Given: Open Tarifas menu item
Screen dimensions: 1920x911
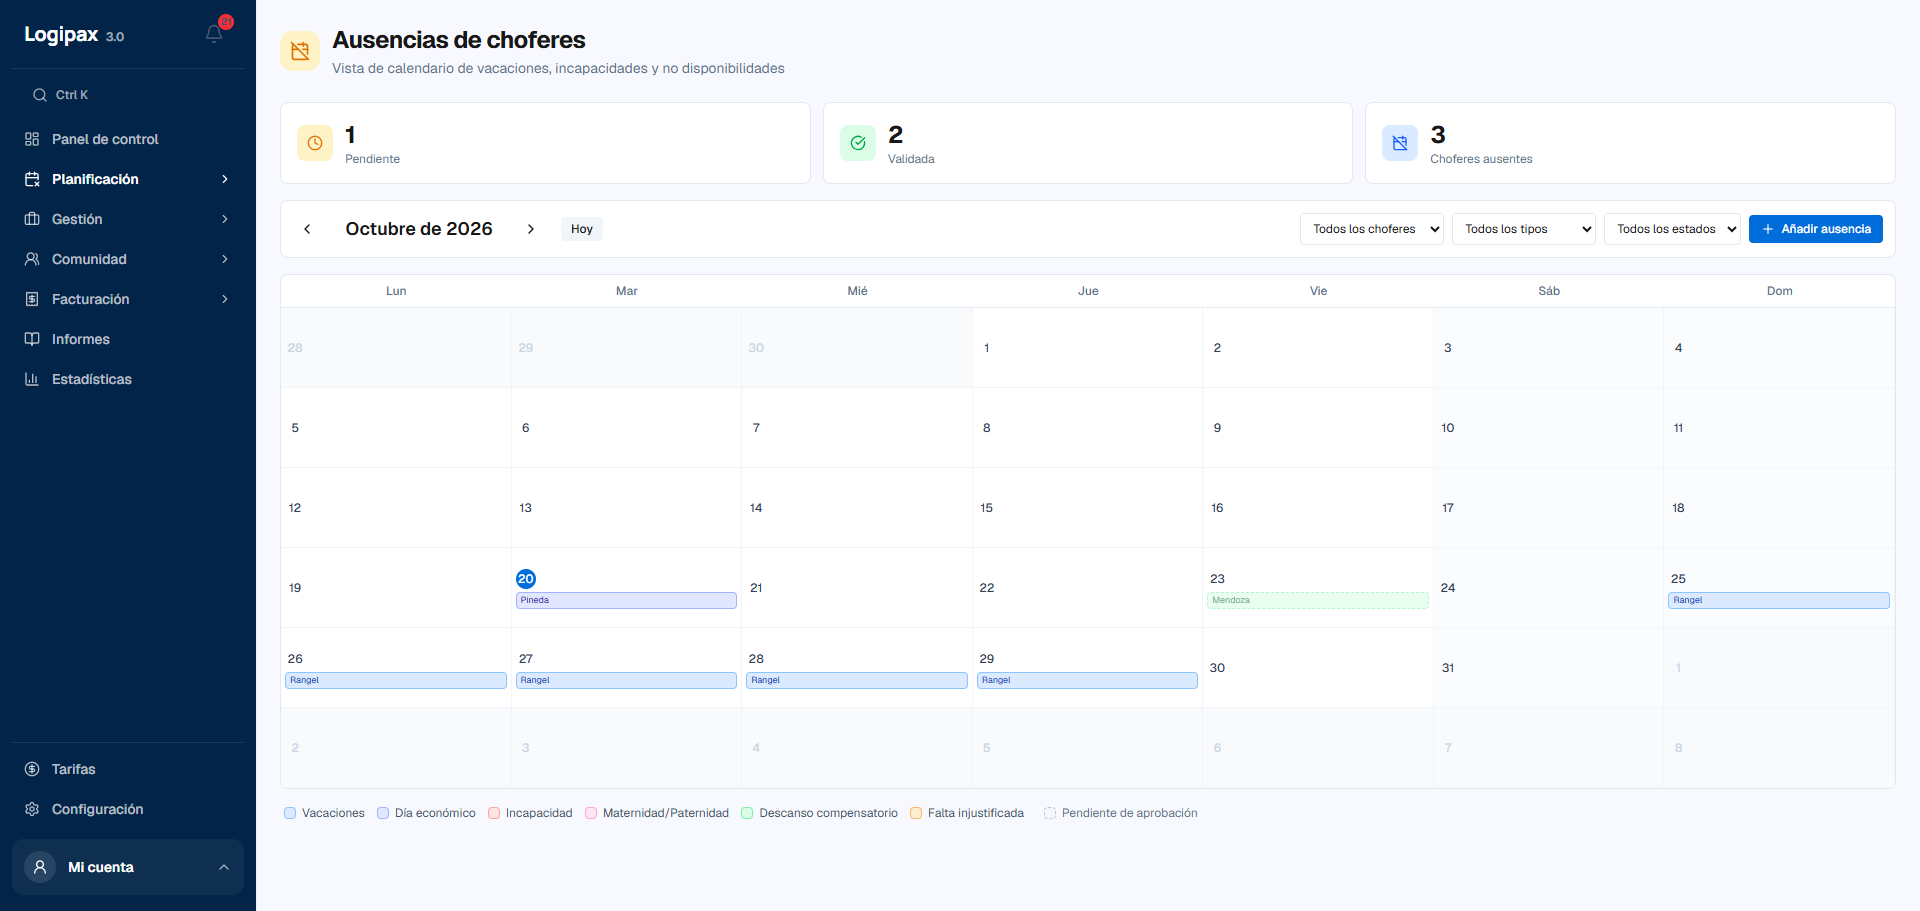Looking at the screenshot, I should [128, 769].
